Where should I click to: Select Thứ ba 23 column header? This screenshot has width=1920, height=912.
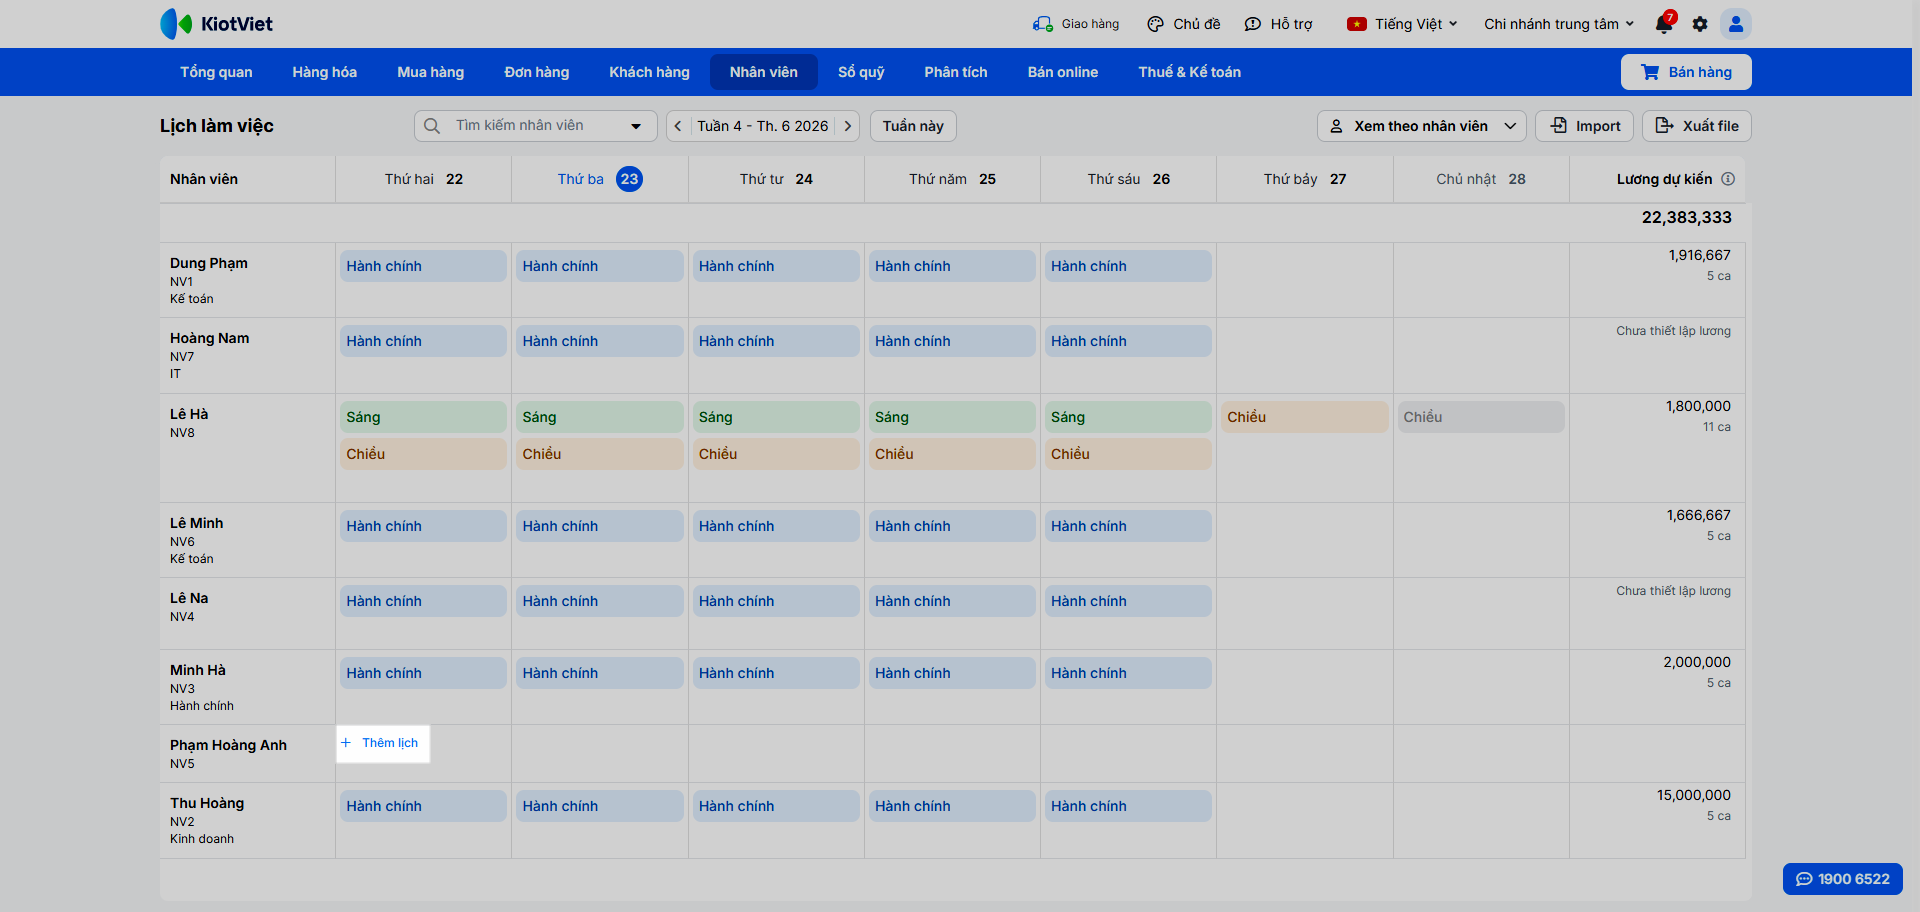(x=600, y=179)
